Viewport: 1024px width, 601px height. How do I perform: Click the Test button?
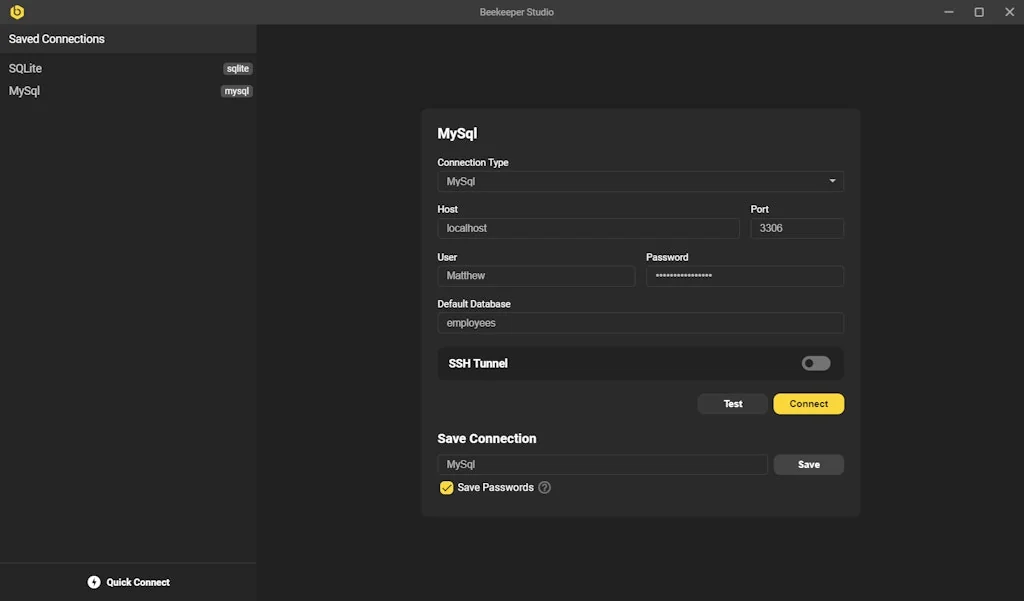732,403
